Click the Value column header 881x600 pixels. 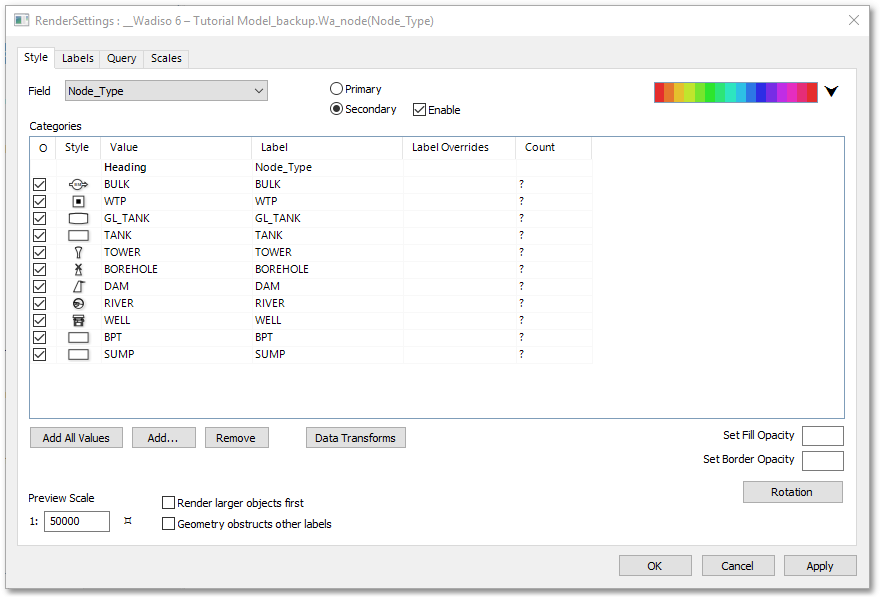(176, 147)
